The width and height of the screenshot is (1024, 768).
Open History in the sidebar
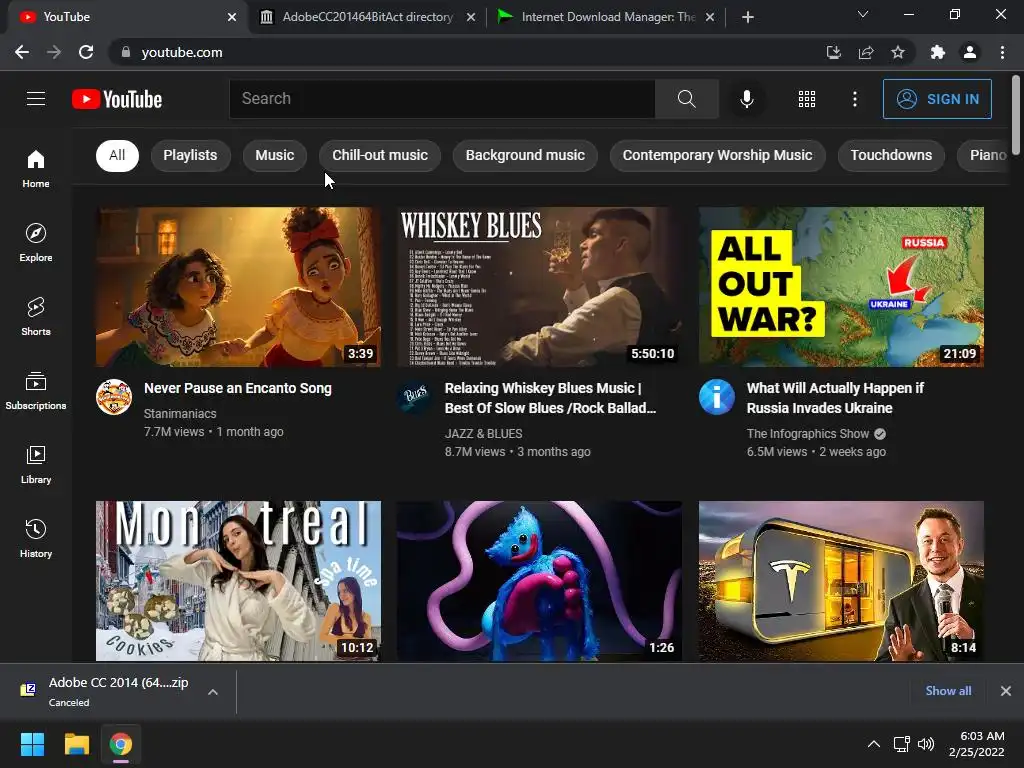36,539
